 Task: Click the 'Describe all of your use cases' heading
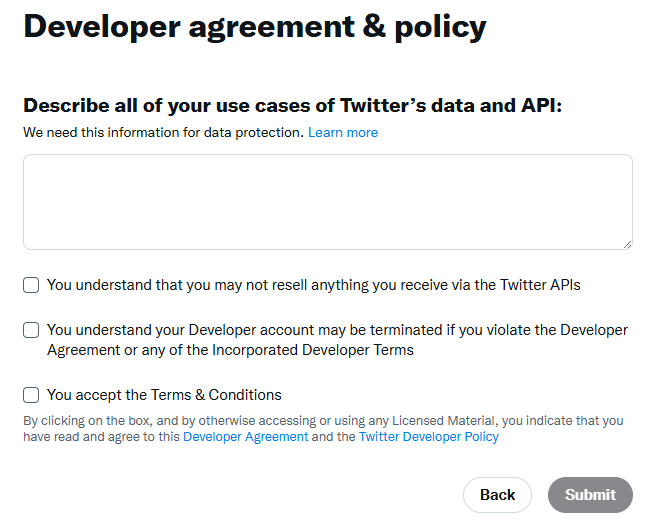point(293,105)
